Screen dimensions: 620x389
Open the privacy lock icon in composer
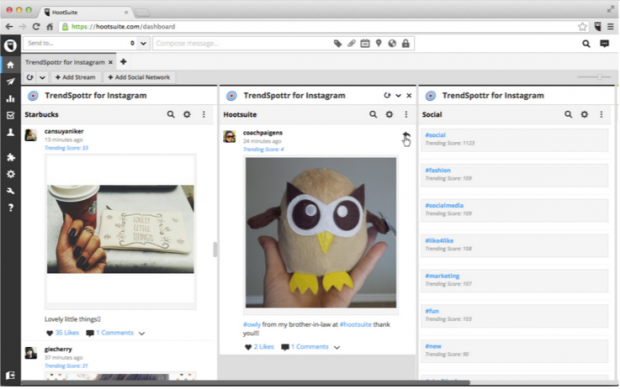(406, 43)
